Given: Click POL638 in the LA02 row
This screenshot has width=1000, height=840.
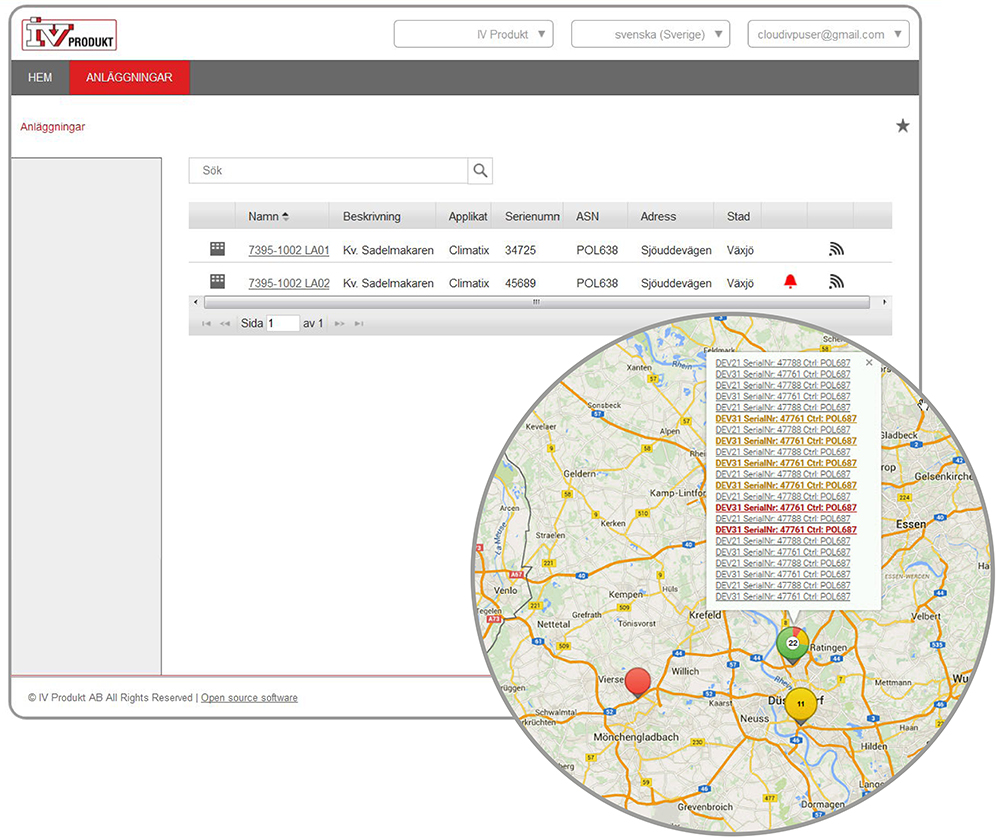Looking at the screenshot, I should [x=597, y=283].
